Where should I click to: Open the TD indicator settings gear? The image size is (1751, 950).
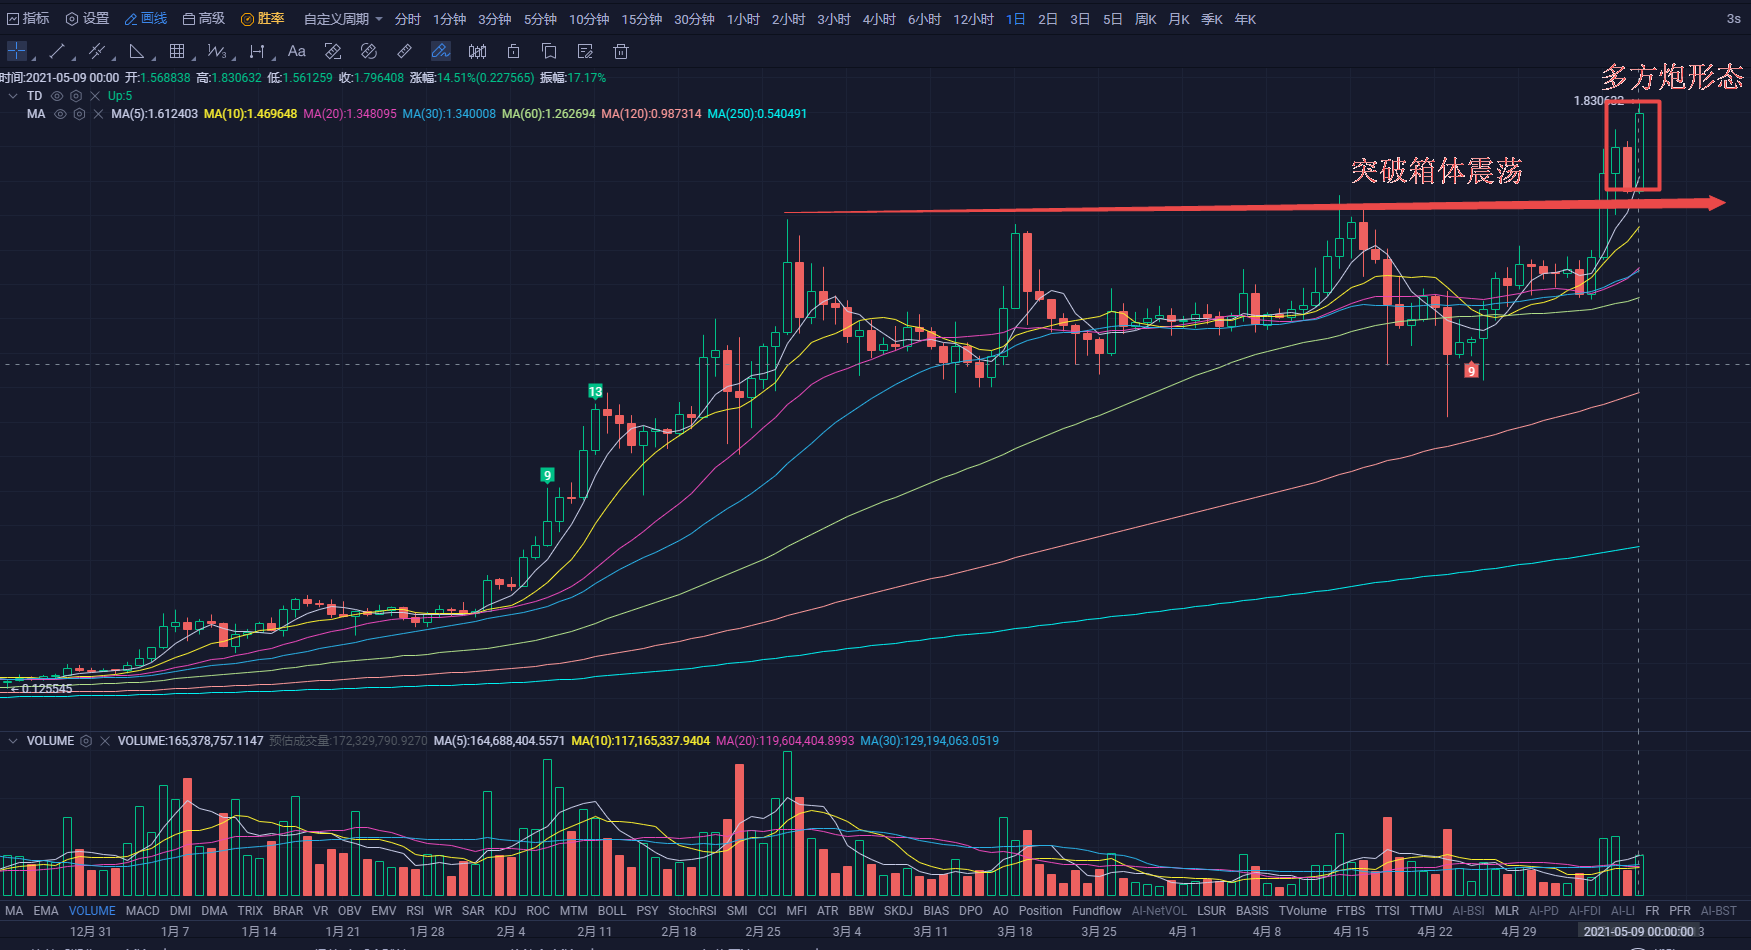click(76, 96)
